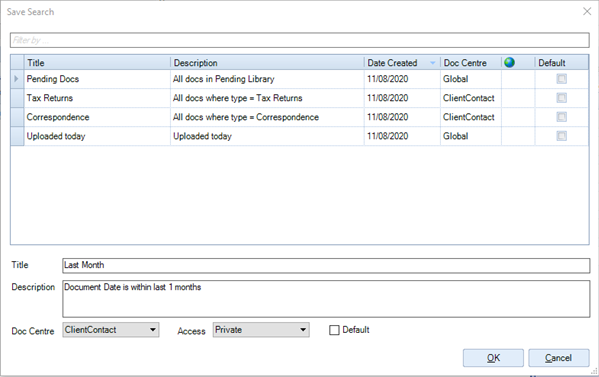The height and width of the screenshot is (377, 599).
Task: Click the Uploaded today description cell
Action: pos(267,136)
